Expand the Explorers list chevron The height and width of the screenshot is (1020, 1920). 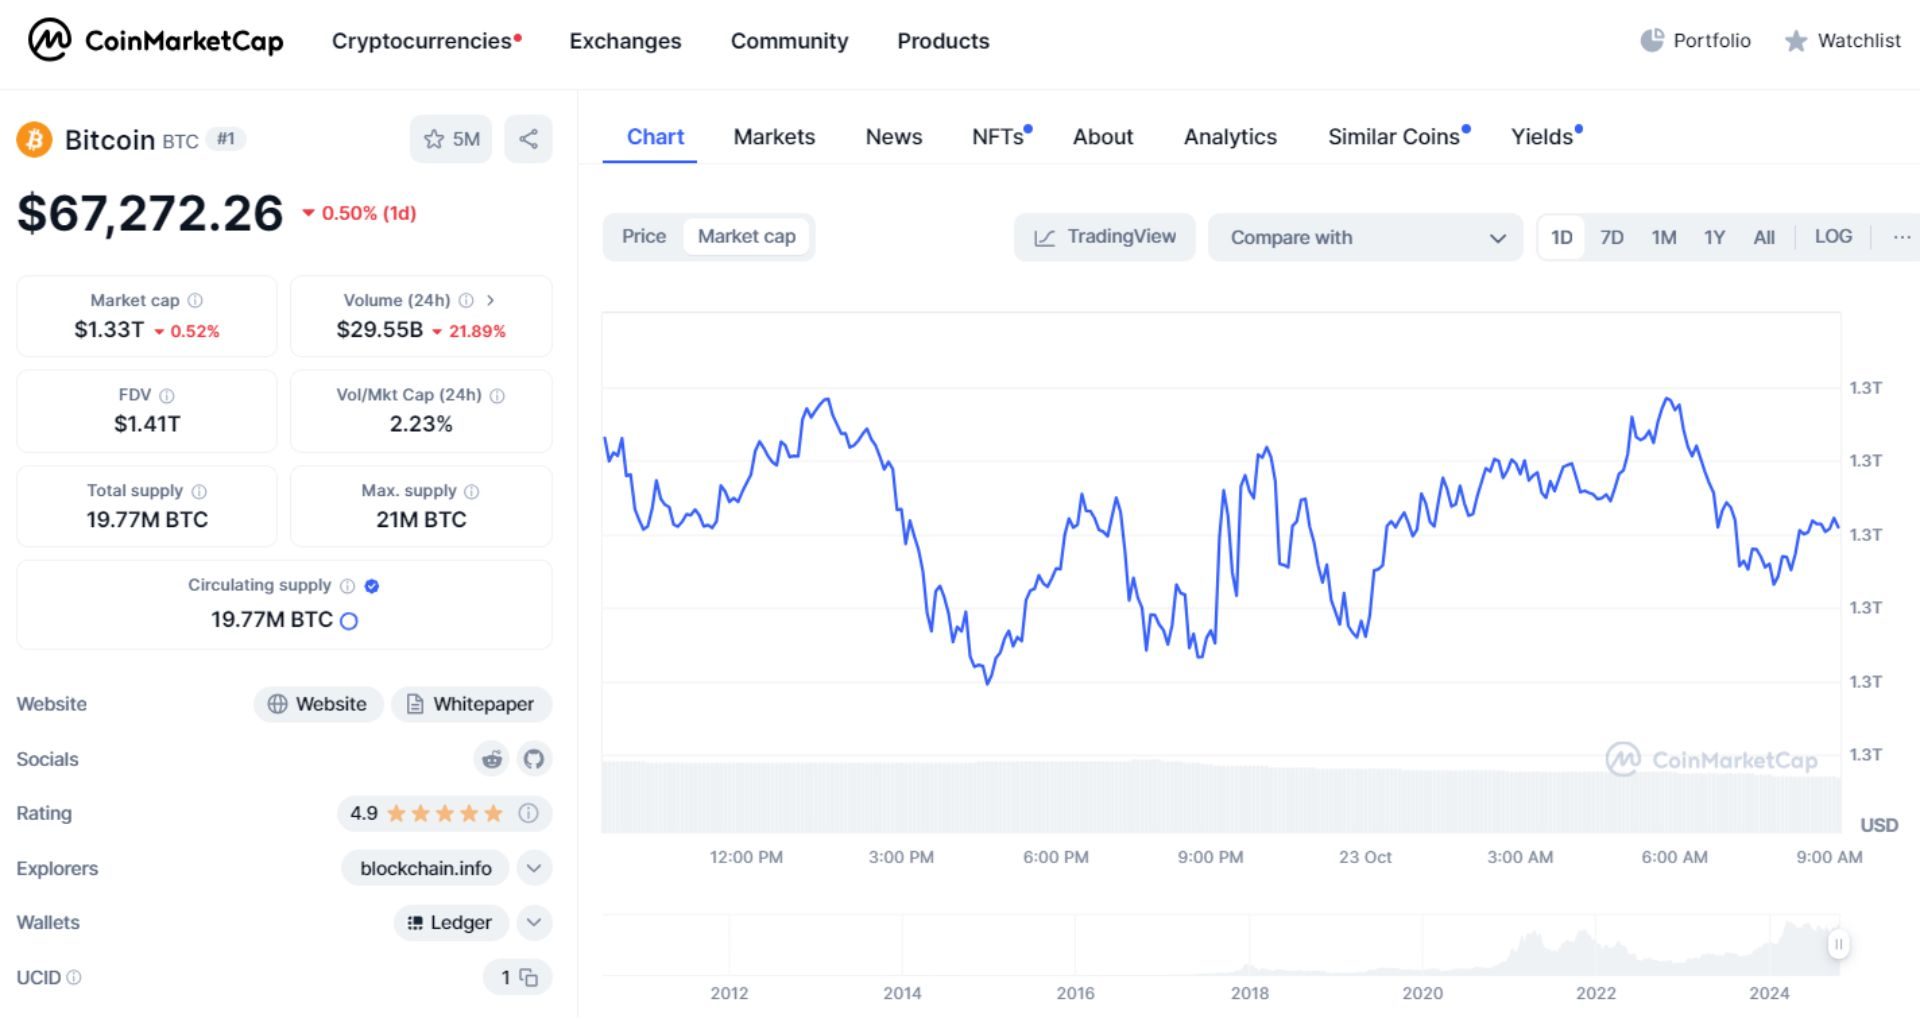[533, 868]
